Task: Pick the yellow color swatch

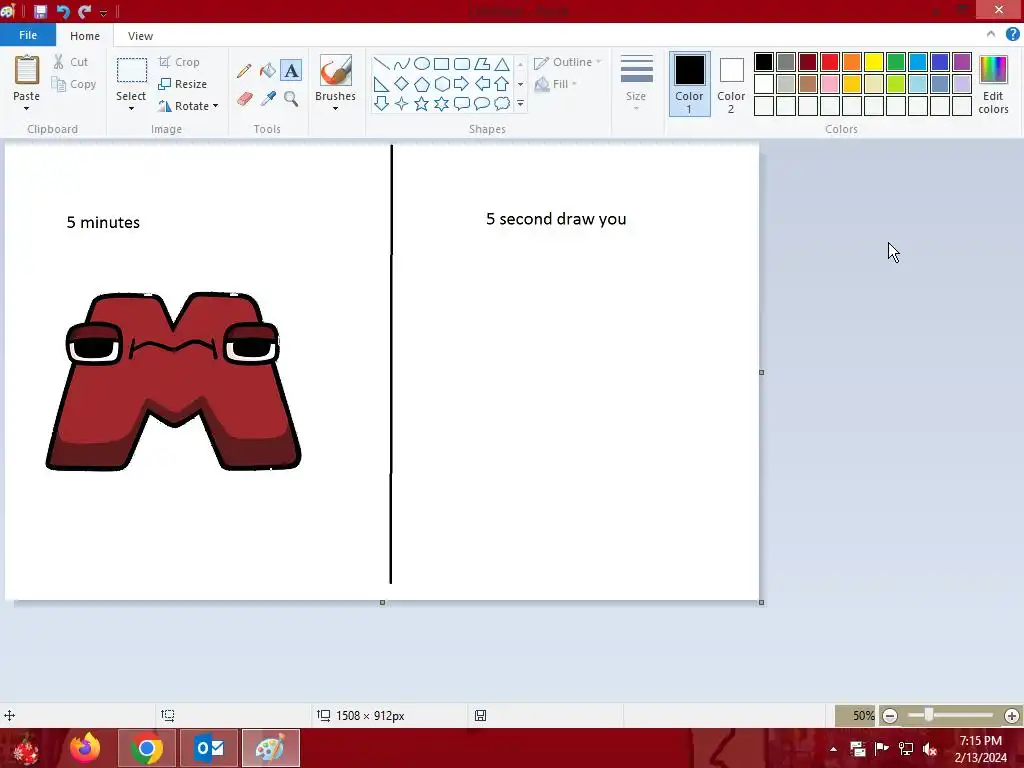Action: [x=874, y=62]
